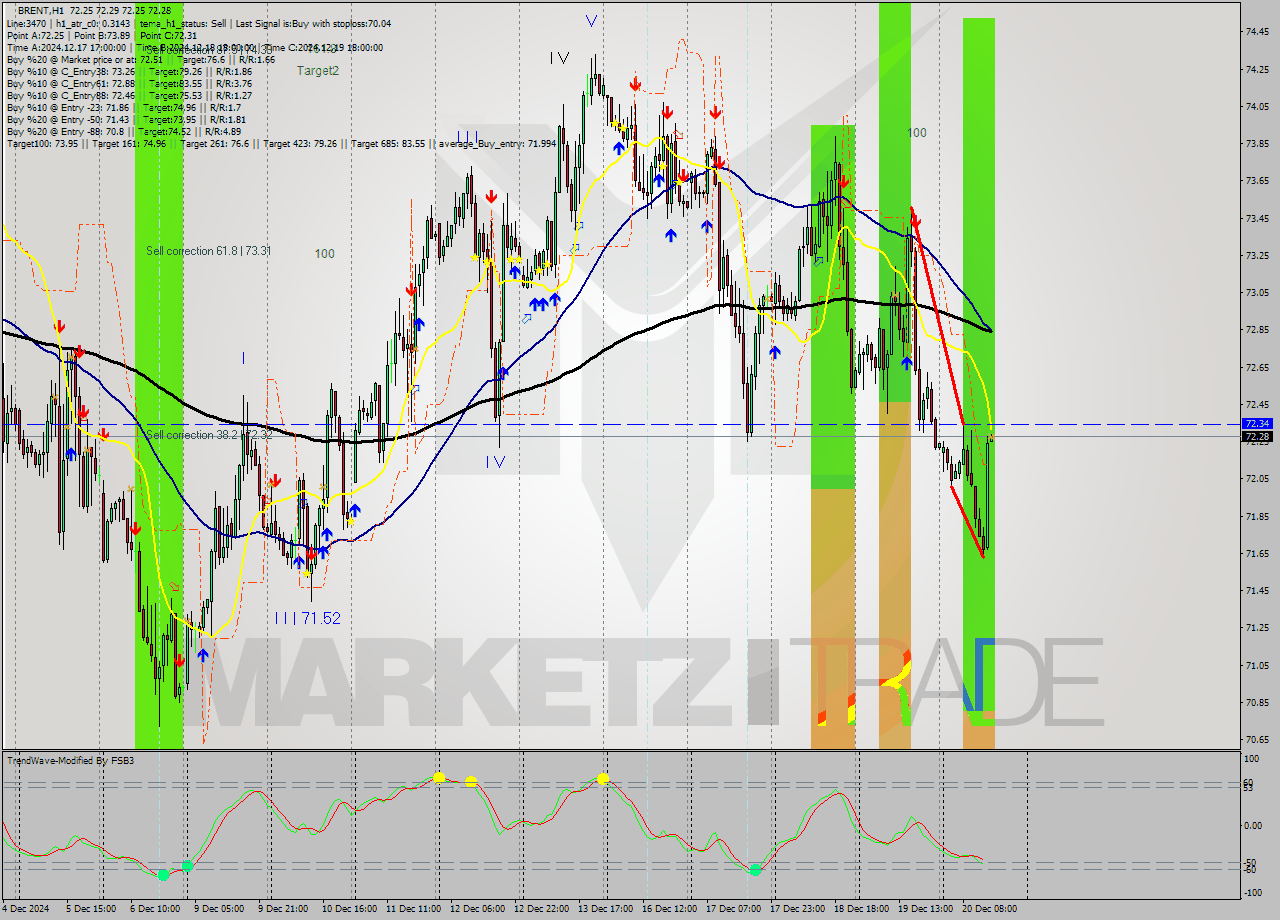Click the 'I V' wave label below 72.34 line
The image size is (1280, 920).
496,462
